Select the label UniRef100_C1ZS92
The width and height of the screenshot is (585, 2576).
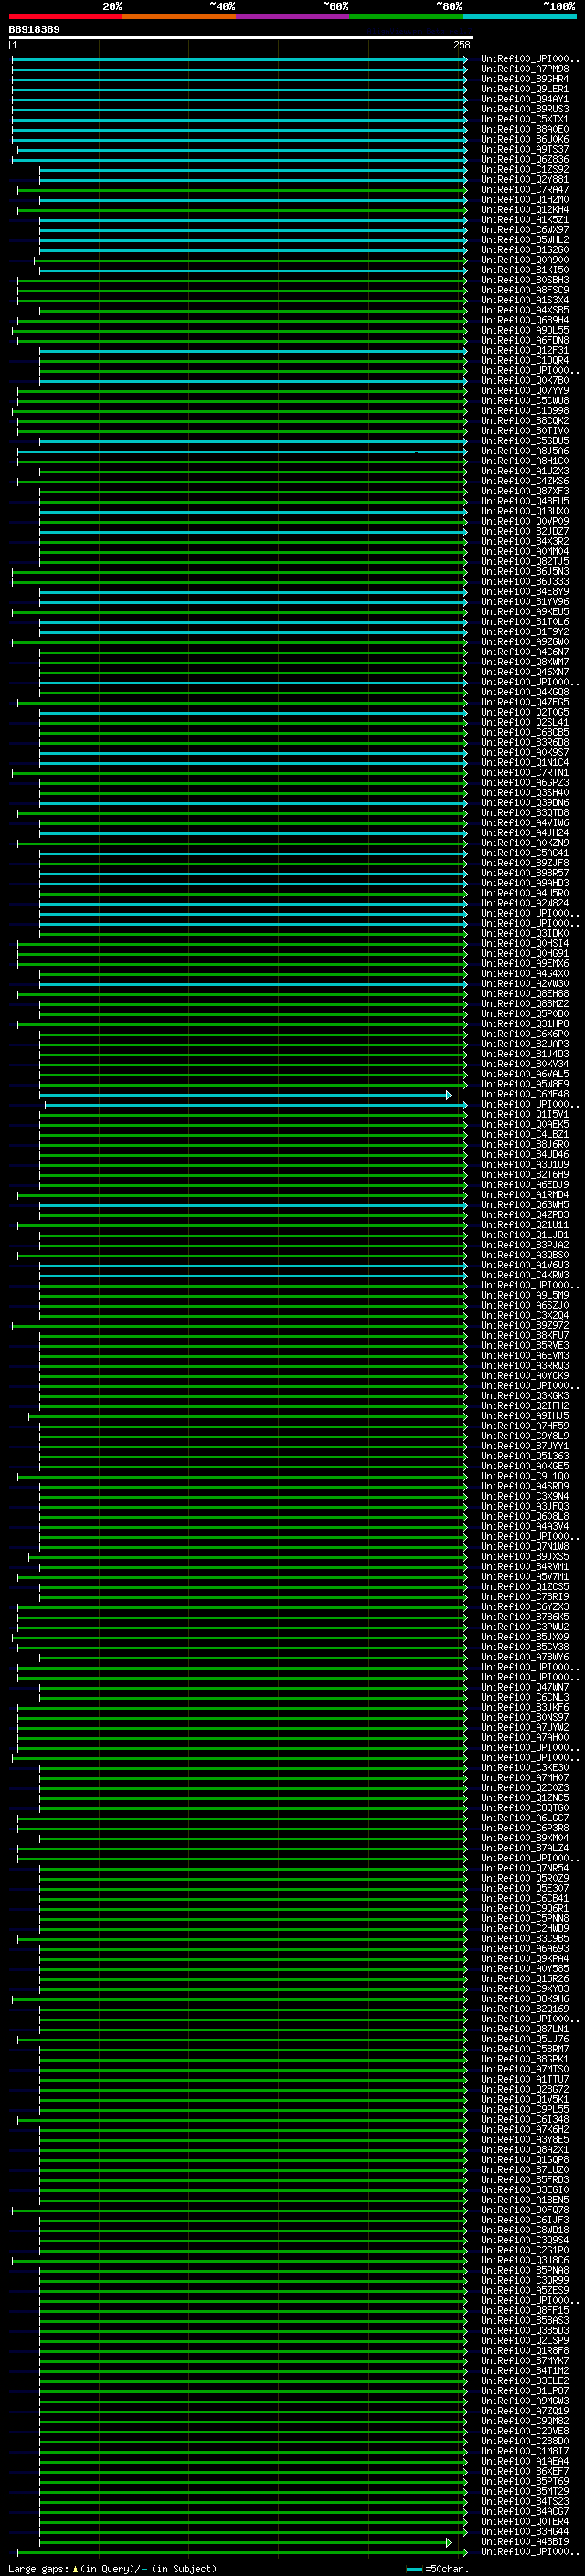[525, 169]
